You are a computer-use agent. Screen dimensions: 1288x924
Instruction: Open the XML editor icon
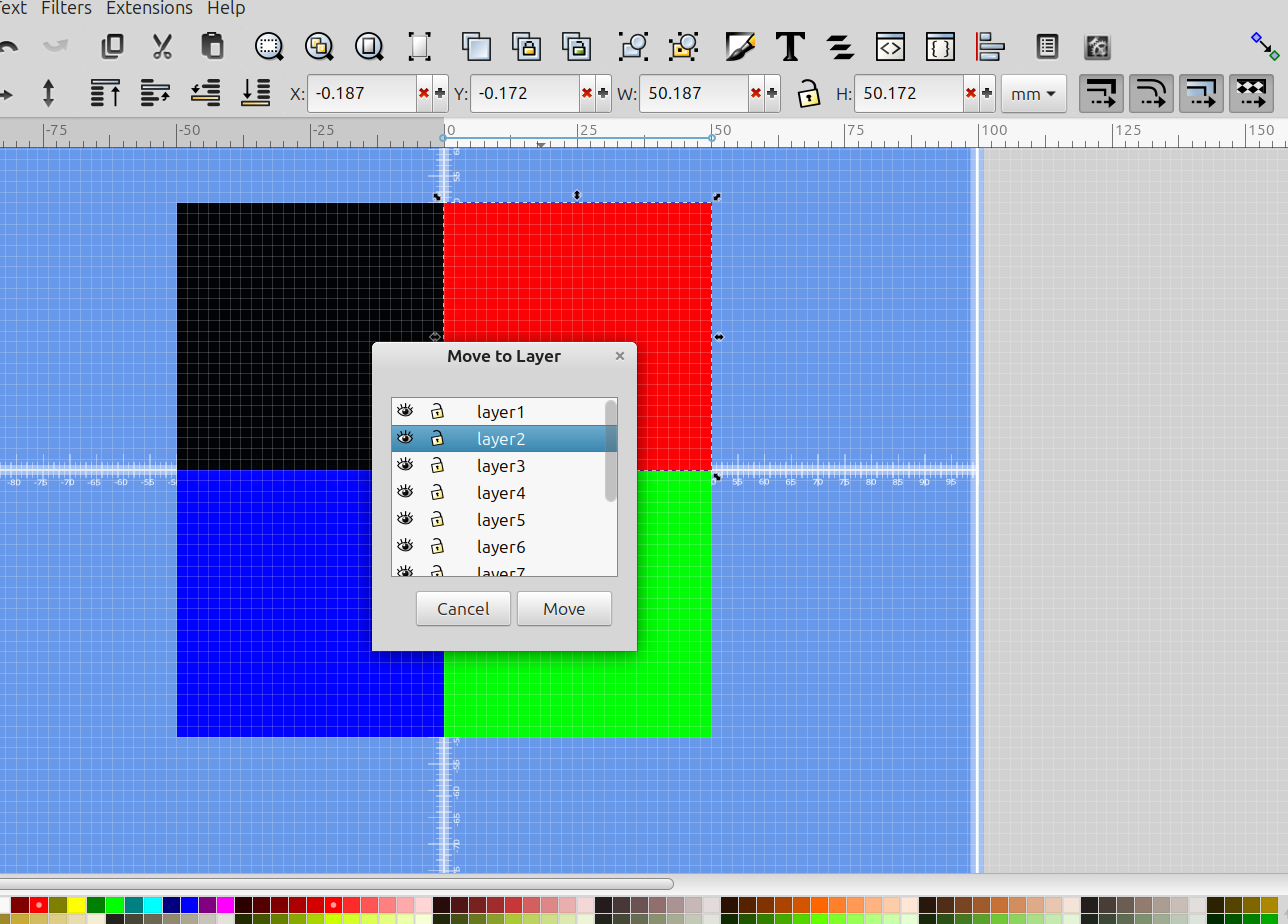coord(890,46)
